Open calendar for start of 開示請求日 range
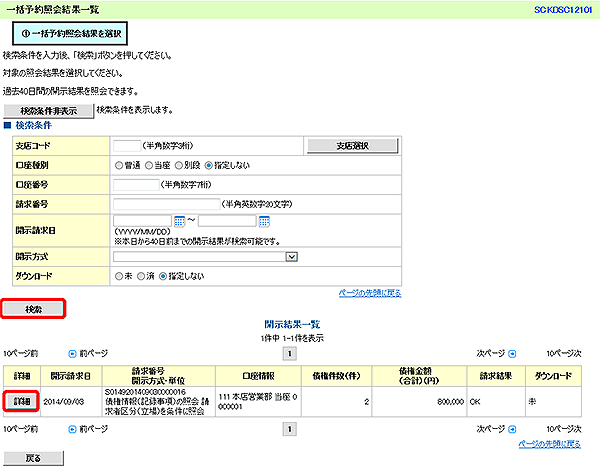The width and height of the screenshot is (600, 472). pos(179,221)
